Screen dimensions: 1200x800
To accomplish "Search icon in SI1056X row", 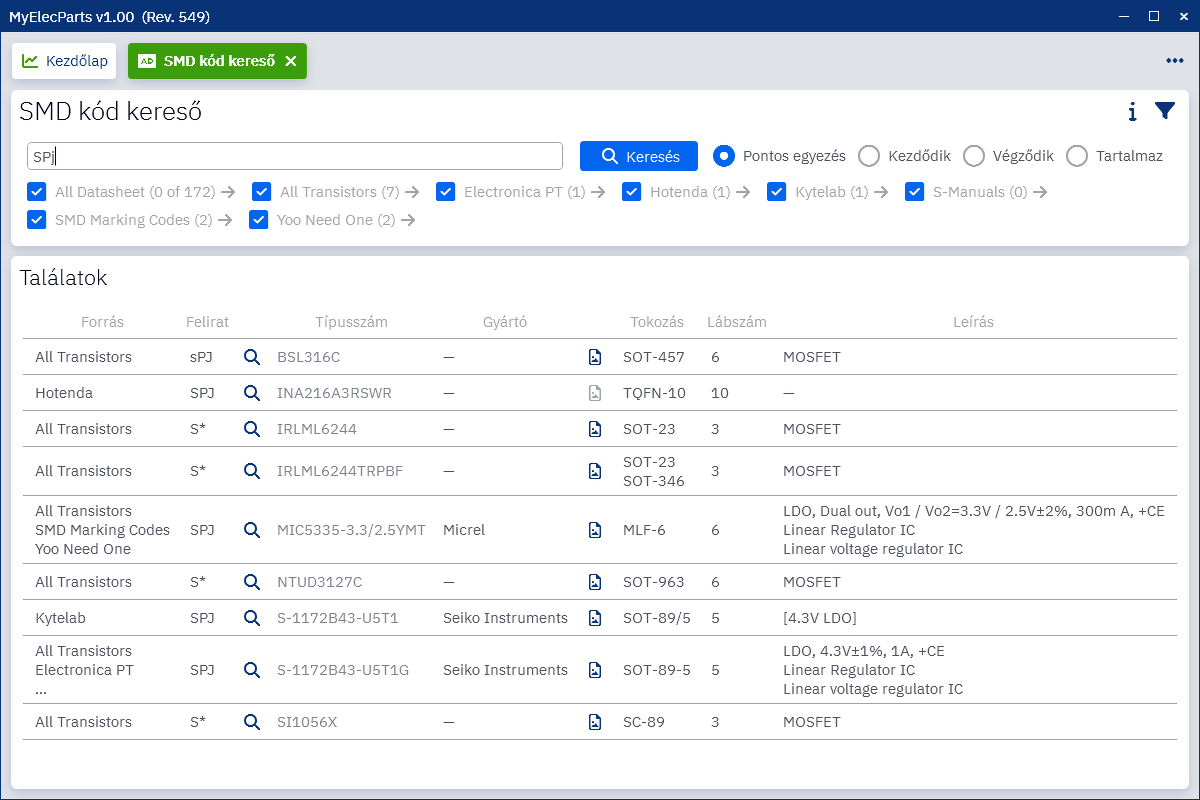I will (252, 722).
